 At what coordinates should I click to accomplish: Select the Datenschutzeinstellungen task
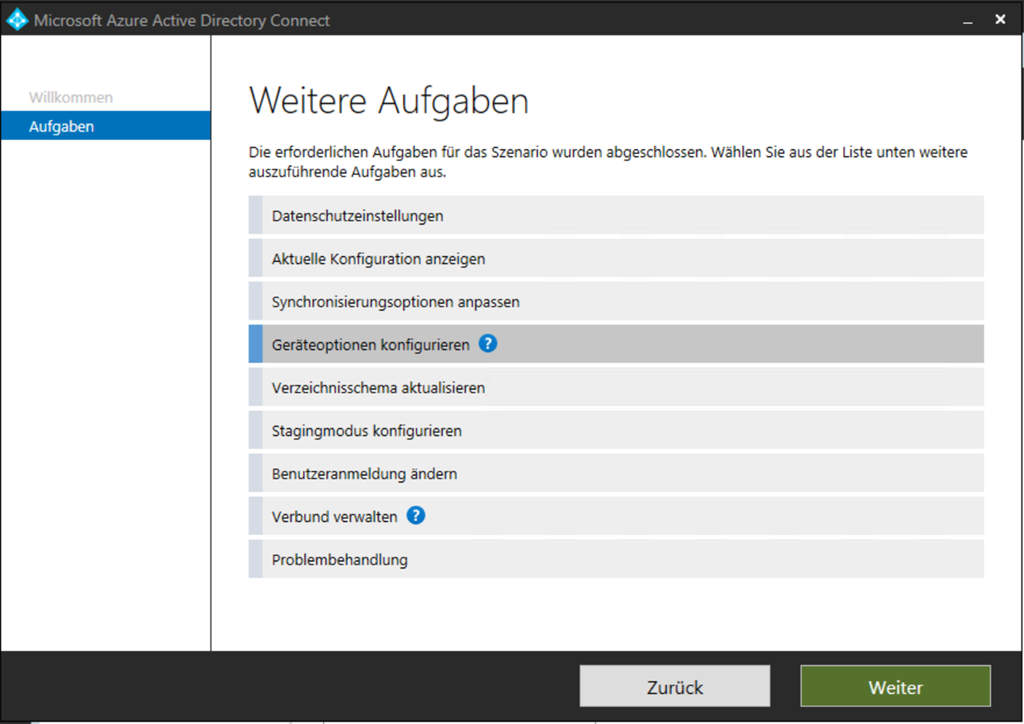(x=357, y=215)
